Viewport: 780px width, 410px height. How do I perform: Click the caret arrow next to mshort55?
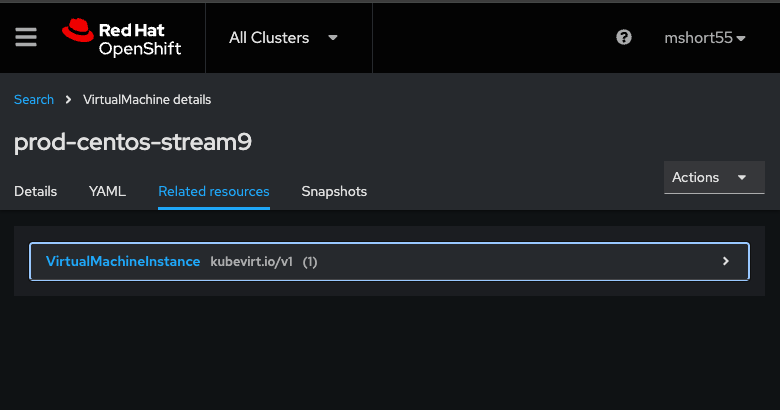point(741,39)
